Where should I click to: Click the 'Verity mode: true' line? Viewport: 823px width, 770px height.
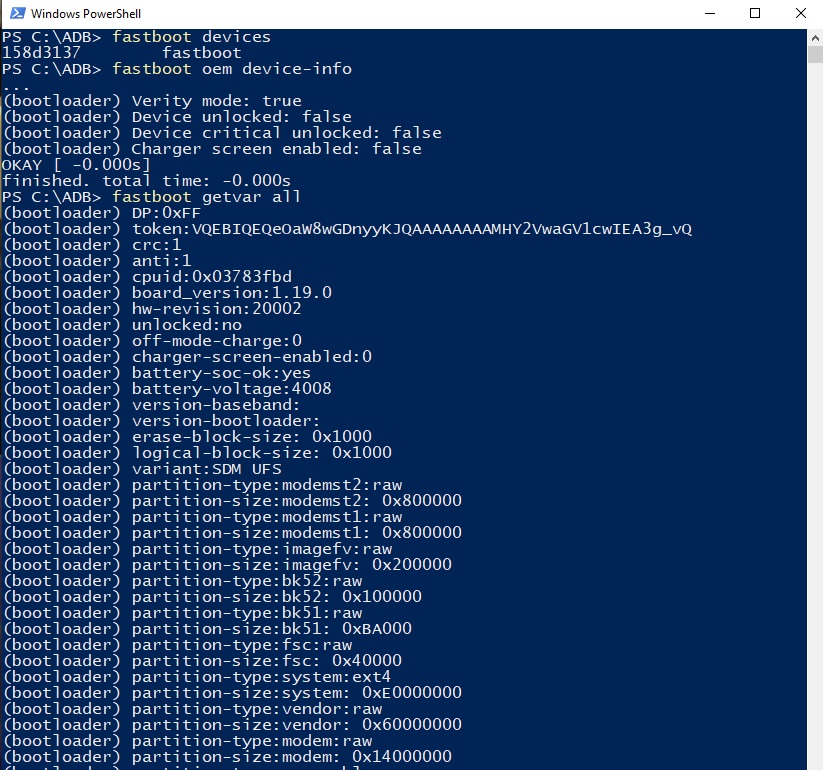152,101
